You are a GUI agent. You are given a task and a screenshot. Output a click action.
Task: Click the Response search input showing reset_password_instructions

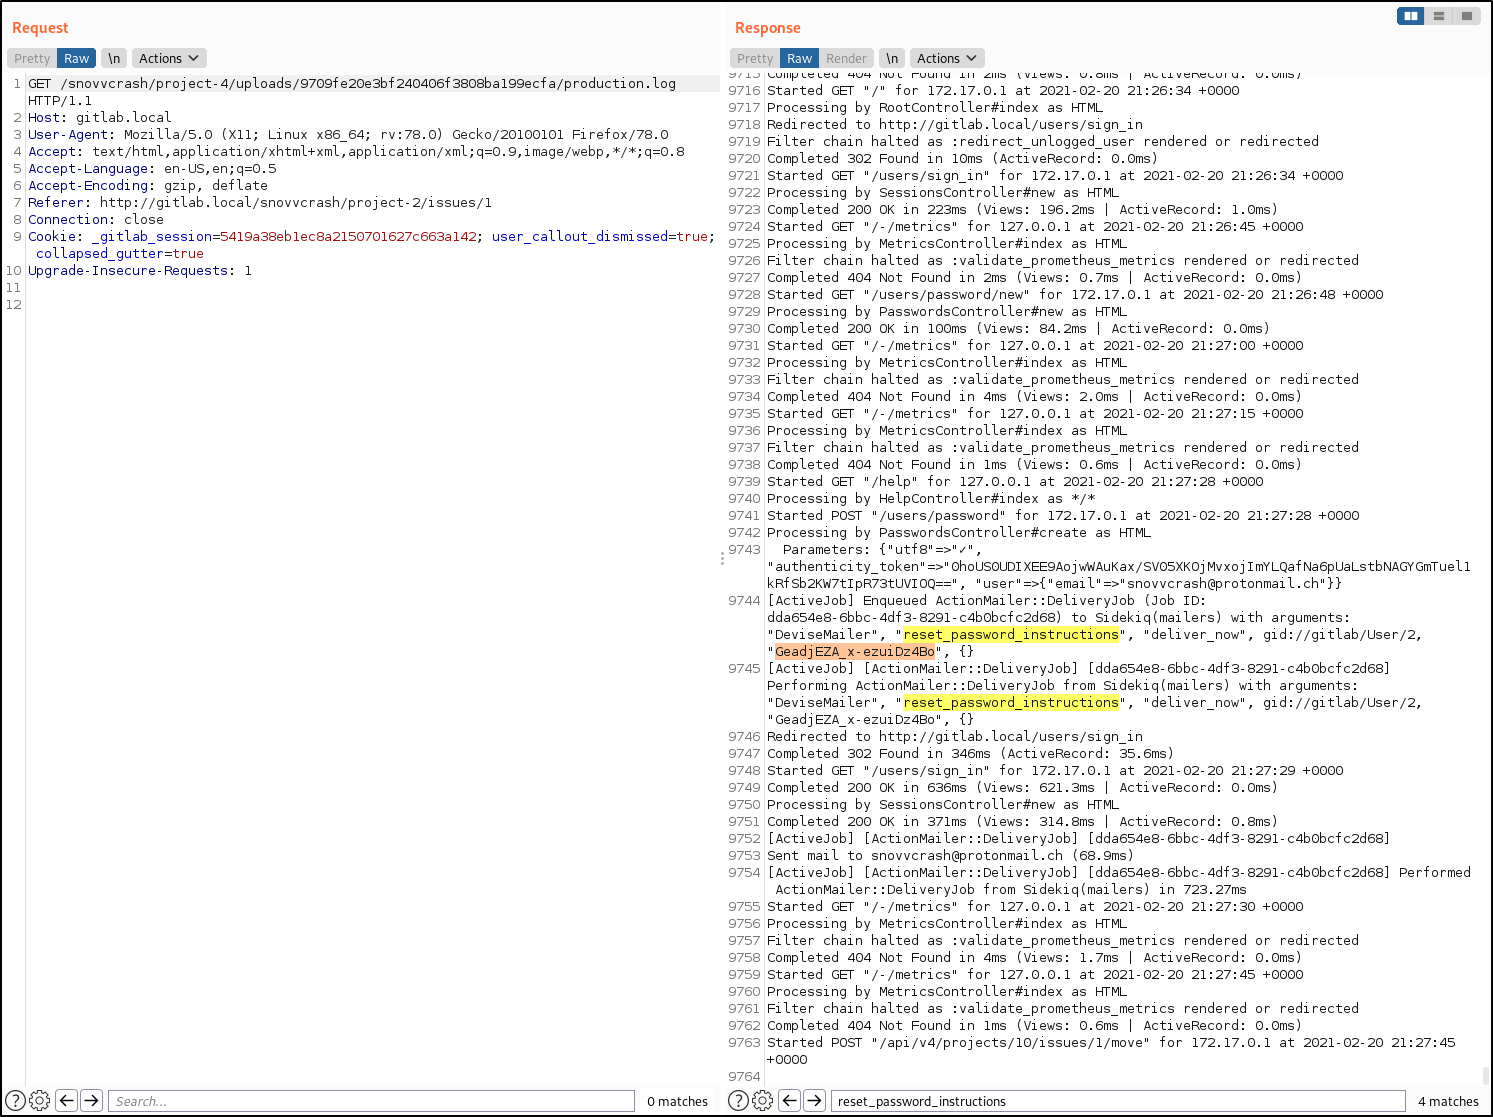(1119, 1100)
